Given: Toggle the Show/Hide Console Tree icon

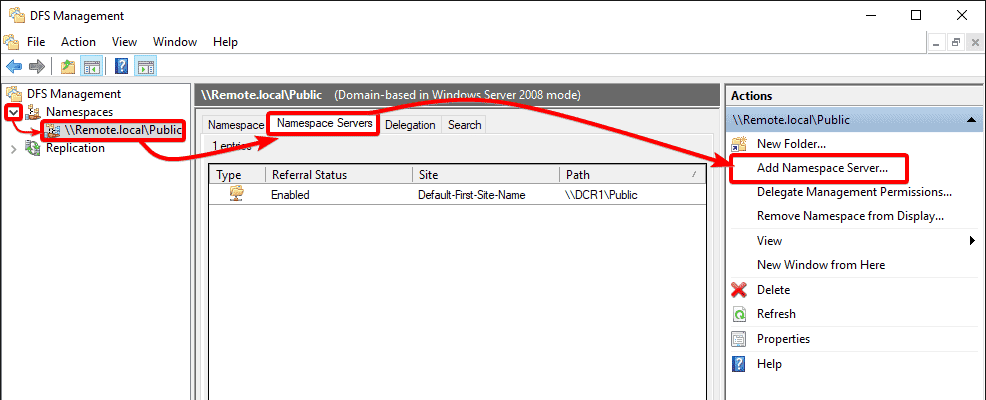Looking at the screenshot, I should tap(91, 66).
